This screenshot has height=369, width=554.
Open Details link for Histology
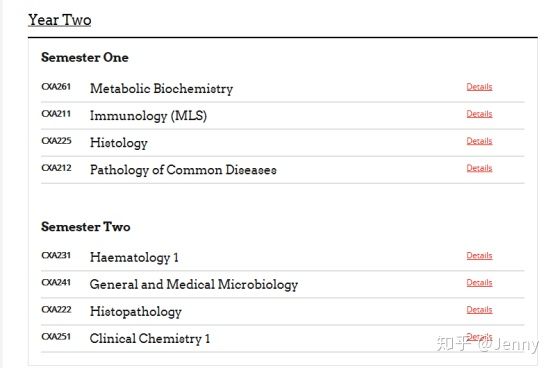479,141
